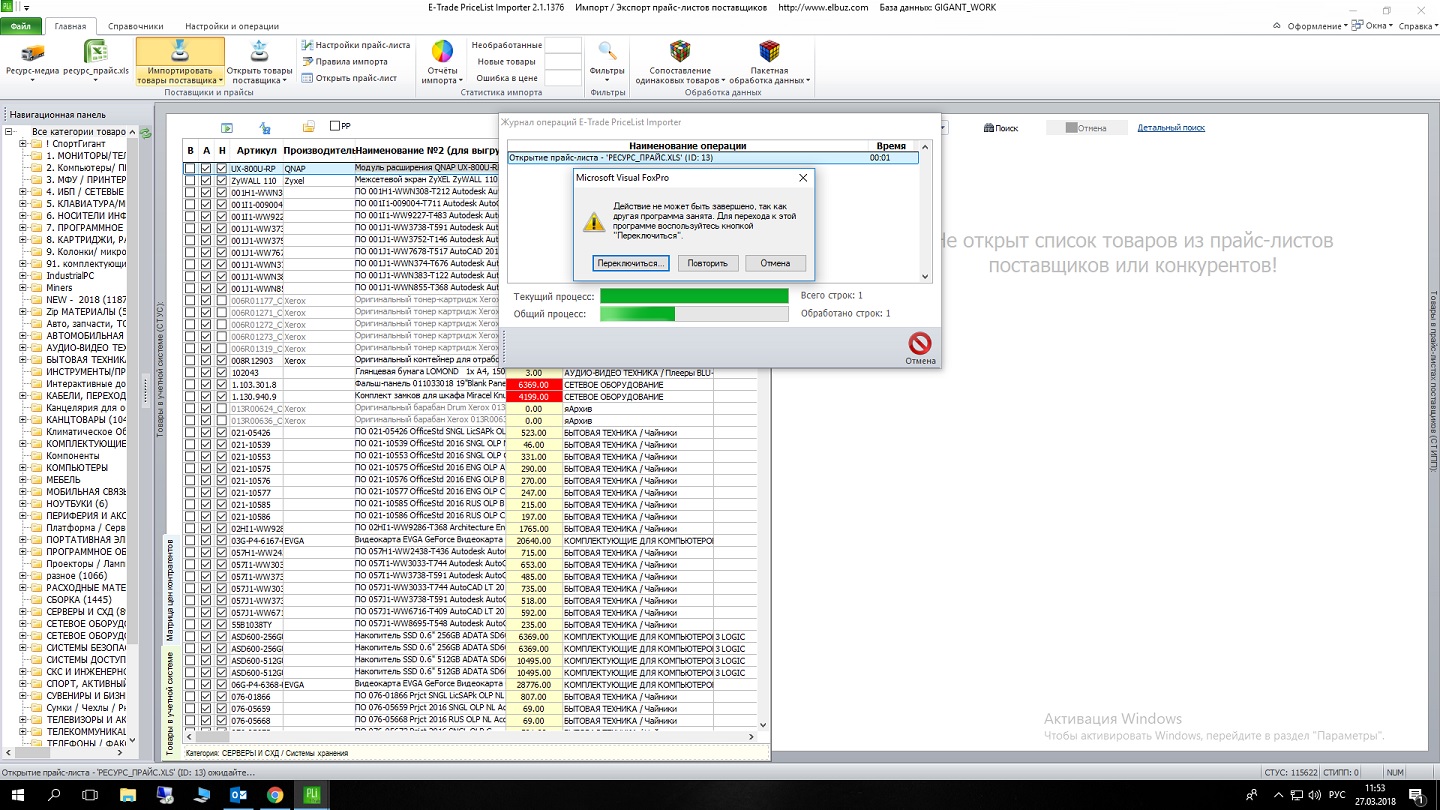Open Windows search on the taskbar
The width and height of the screenshot is (1440, 810).
(x=56, y=795)
